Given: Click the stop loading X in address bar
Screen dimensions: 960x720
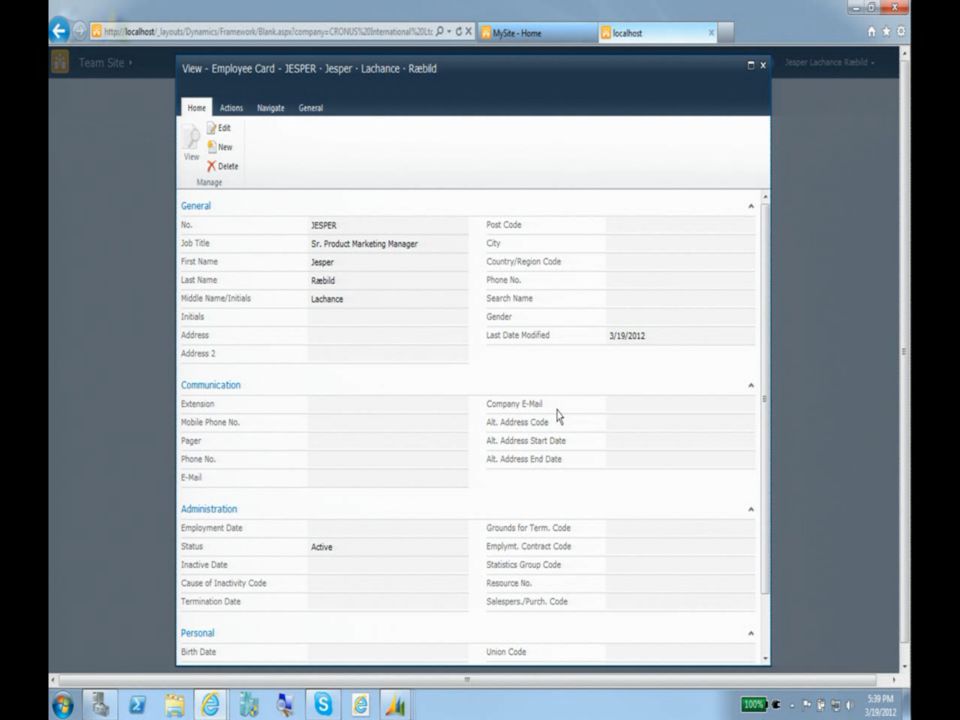Looking at the screenshot, I should coord(468,31).
